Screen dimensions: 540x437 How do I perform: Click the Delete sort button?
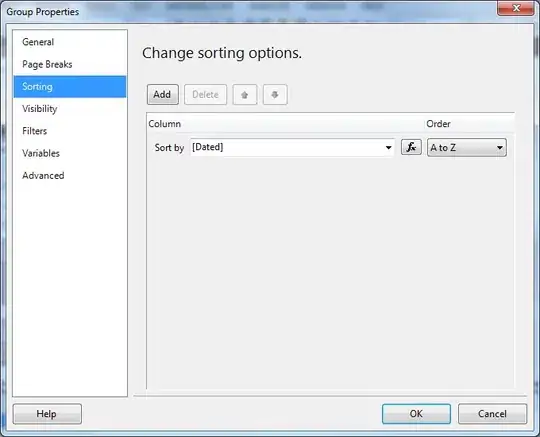coord(205,95)
